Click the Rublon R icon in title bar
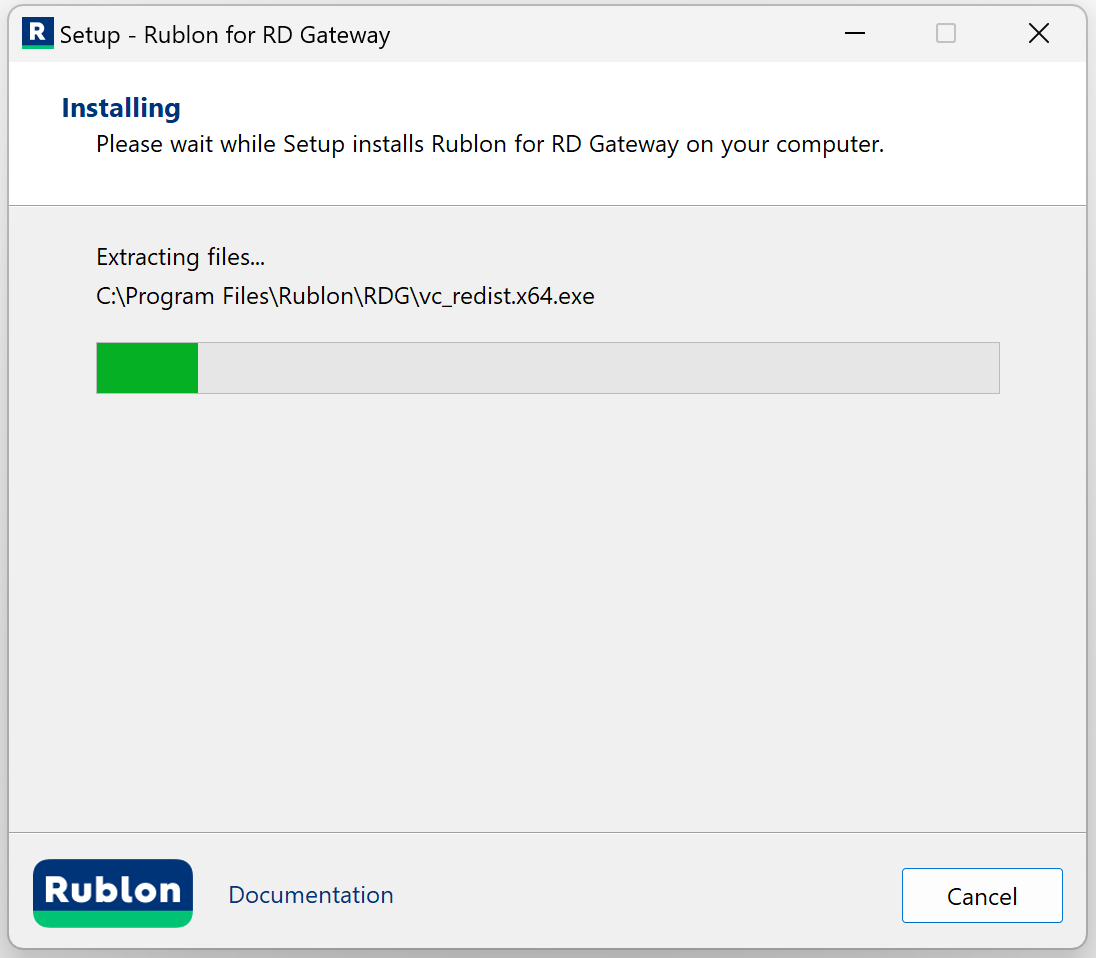 [37, 34]
